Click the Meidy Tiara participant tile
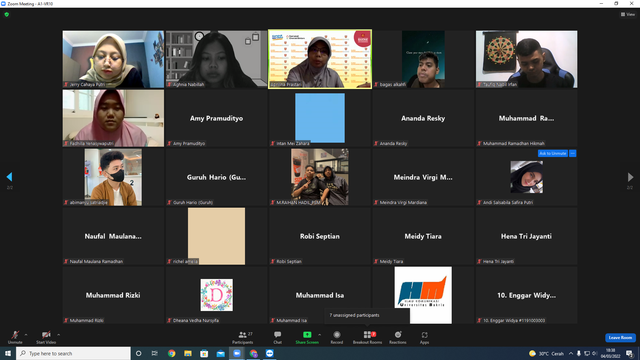 pyautogui.click(x=423, y=236)
